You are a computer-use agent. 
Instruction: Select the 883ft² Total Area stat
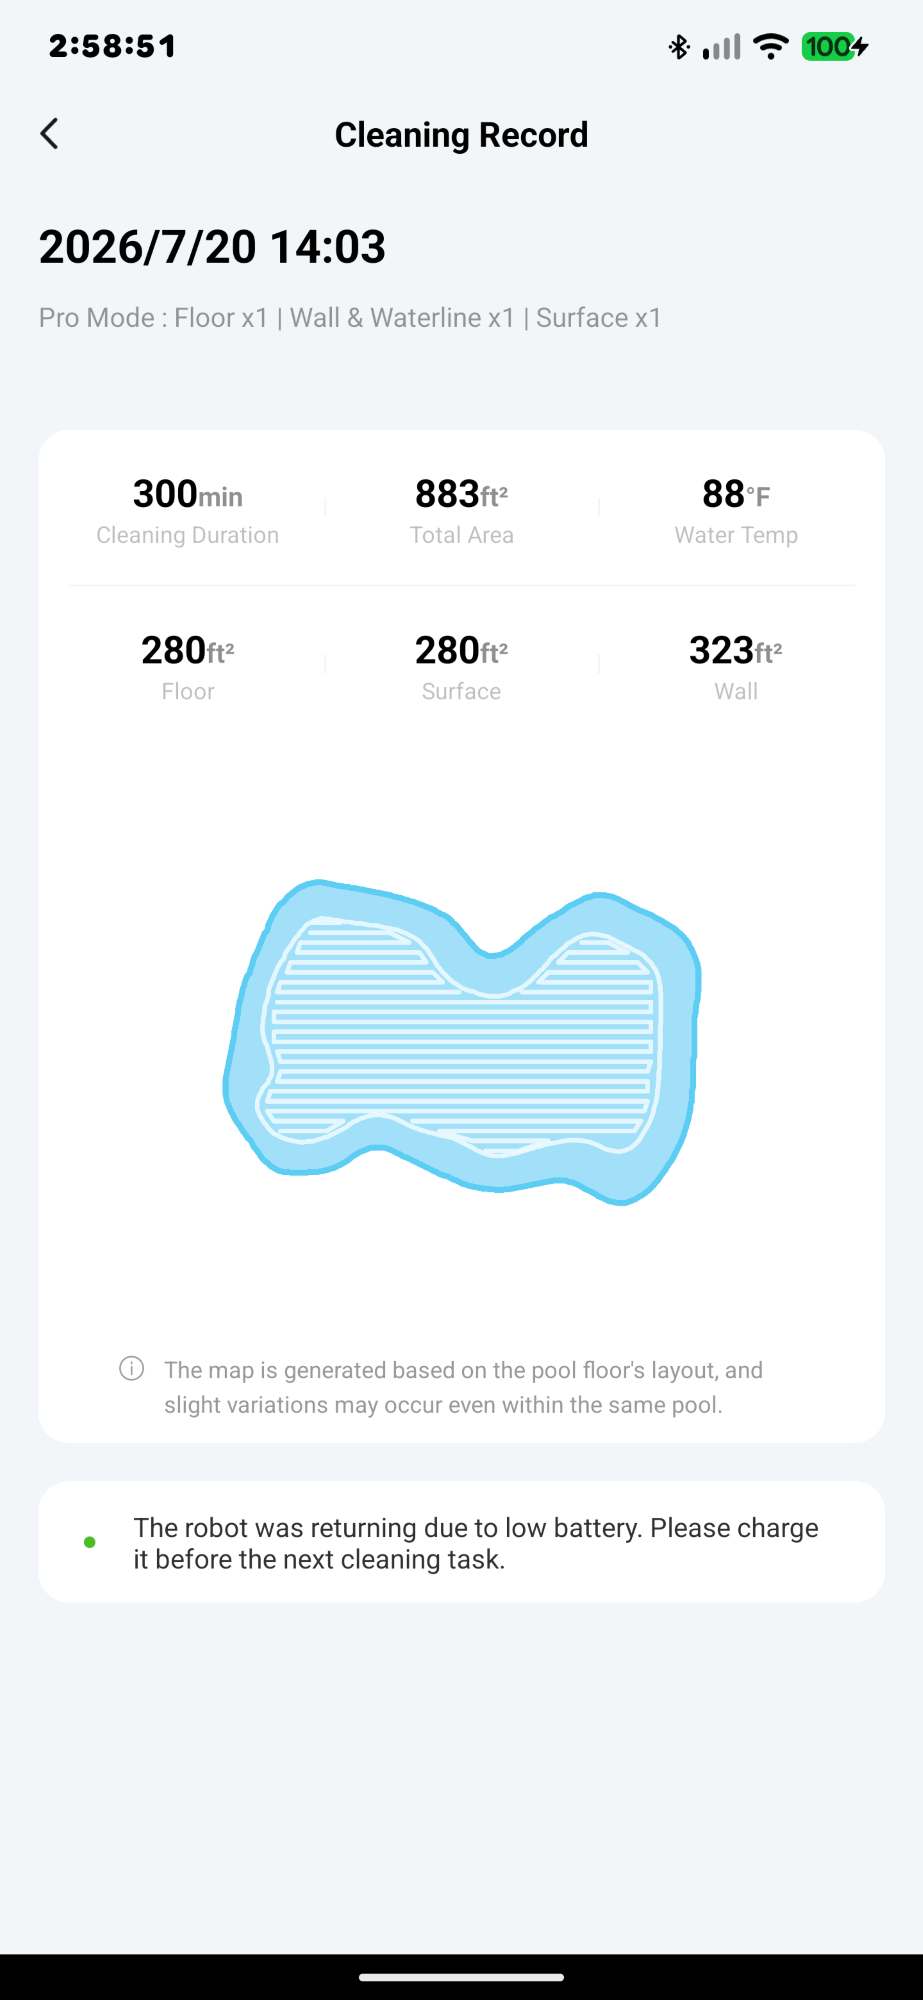point(461,510)
